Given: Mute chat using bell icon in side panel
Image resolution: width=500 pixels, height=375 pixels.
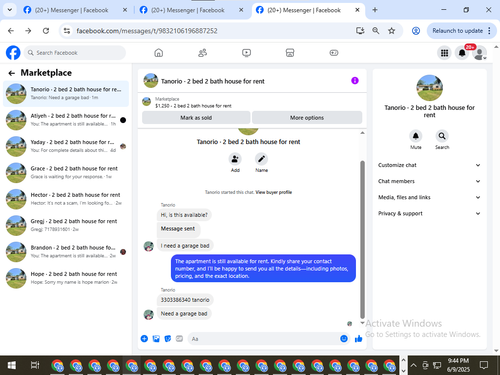Looking at the screenshot, I should click(x=416, y=136).
